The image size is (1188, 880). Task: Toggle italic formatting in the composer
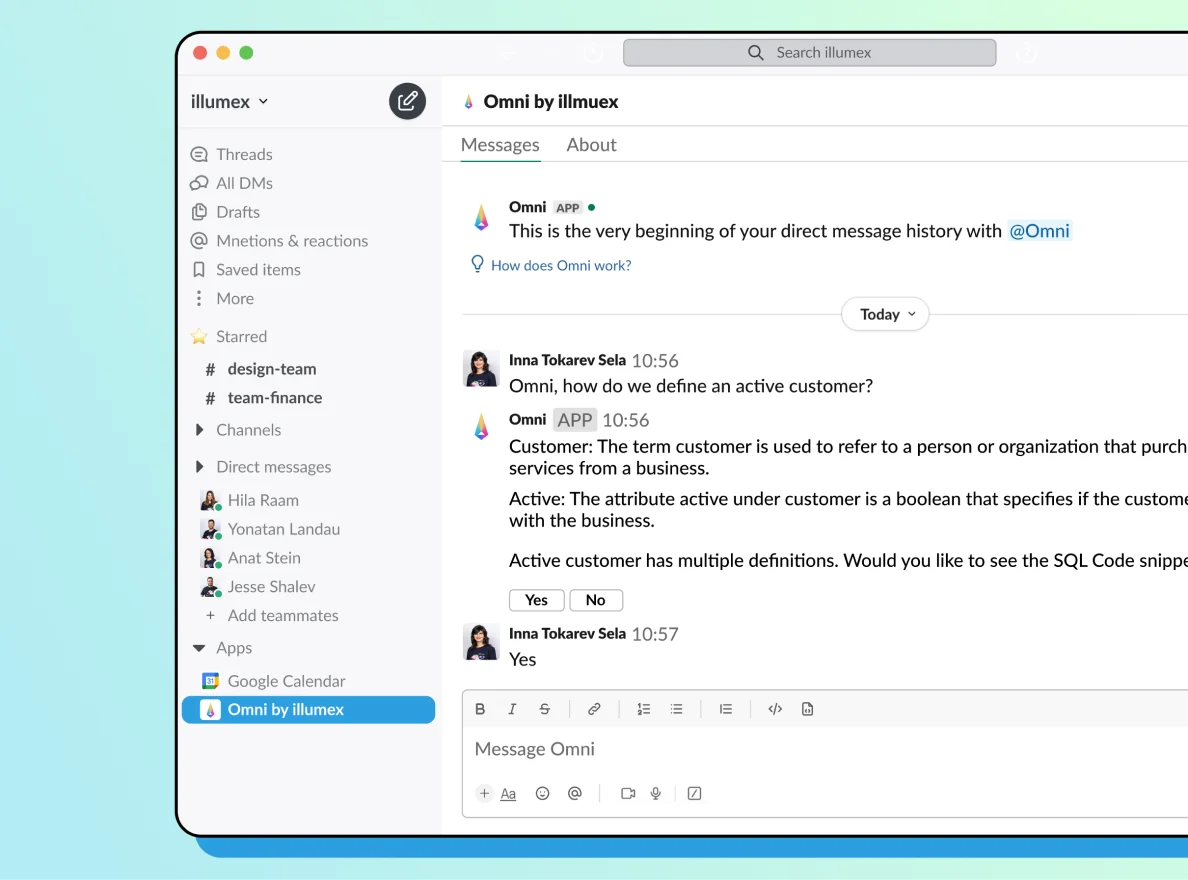(x=512, y=709)
